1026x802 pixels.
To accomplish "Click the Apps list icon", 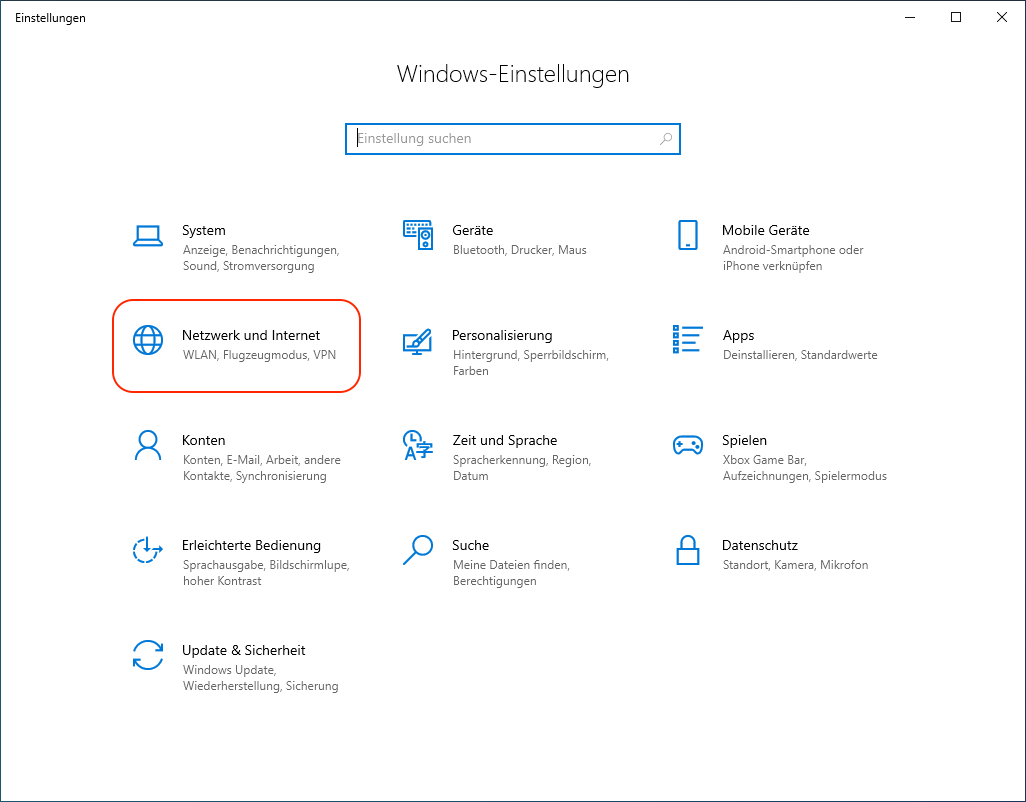I will (x=688, y=339).
